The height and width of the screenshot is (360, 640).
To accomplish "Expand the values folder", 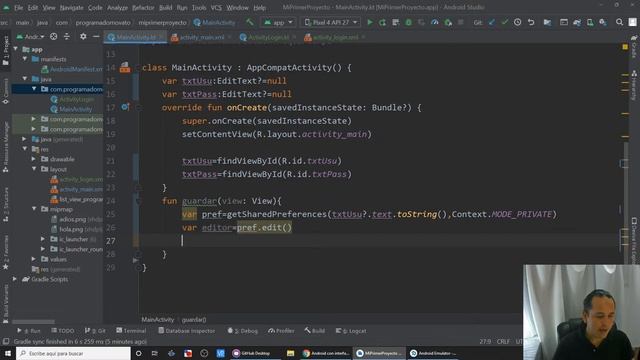I will coord(34,259).
